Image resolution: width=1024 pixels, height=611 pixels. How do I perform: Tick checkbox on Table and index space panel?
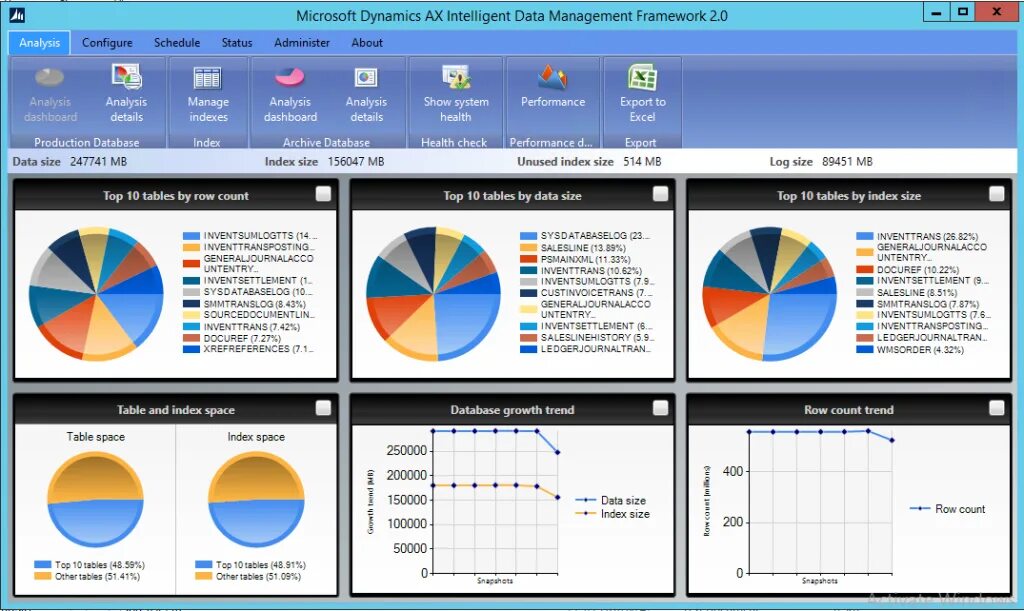click(x=323, y=408)
